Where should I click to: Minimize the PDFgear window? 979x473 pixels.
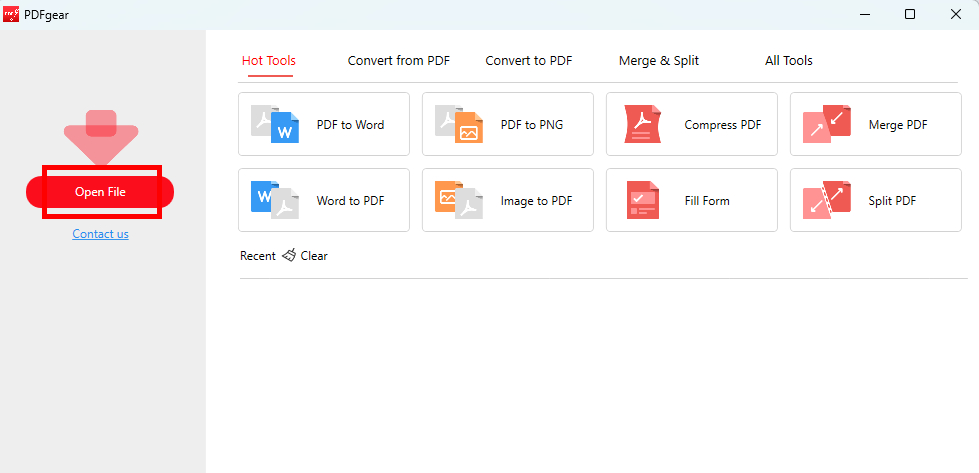[865, 14]
